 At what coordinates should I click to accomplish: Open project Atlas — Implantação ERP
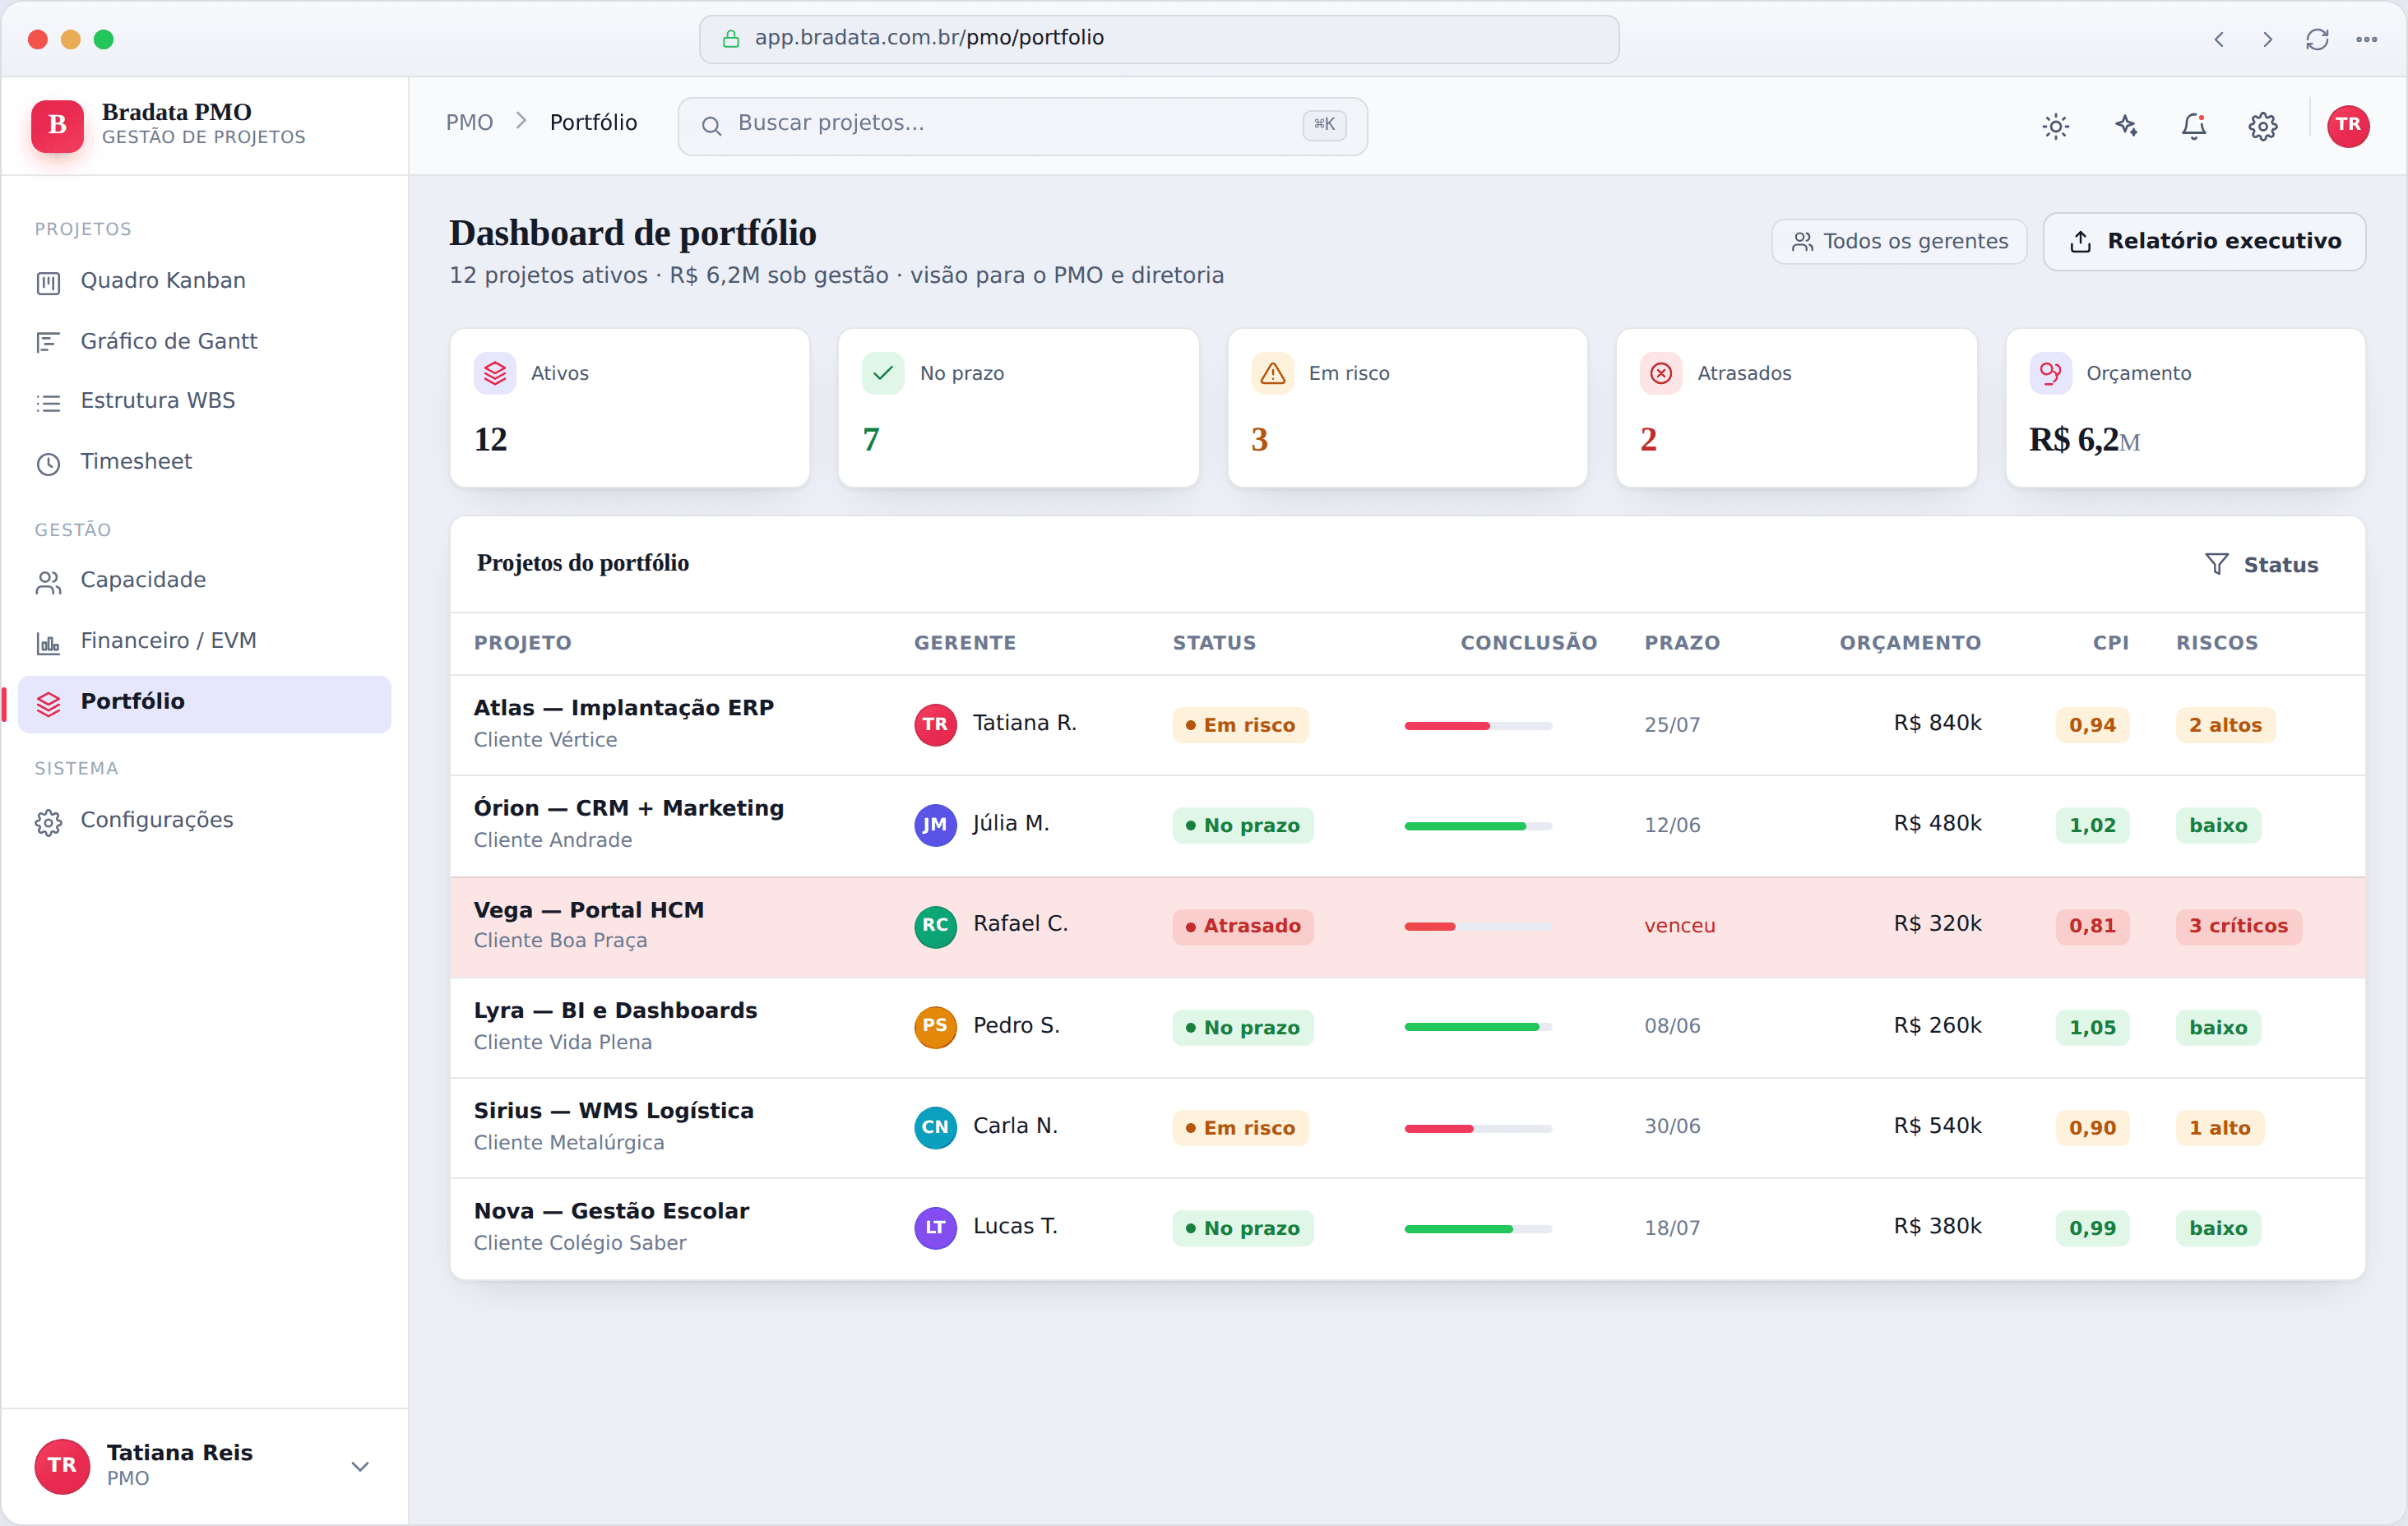[624, 708]
